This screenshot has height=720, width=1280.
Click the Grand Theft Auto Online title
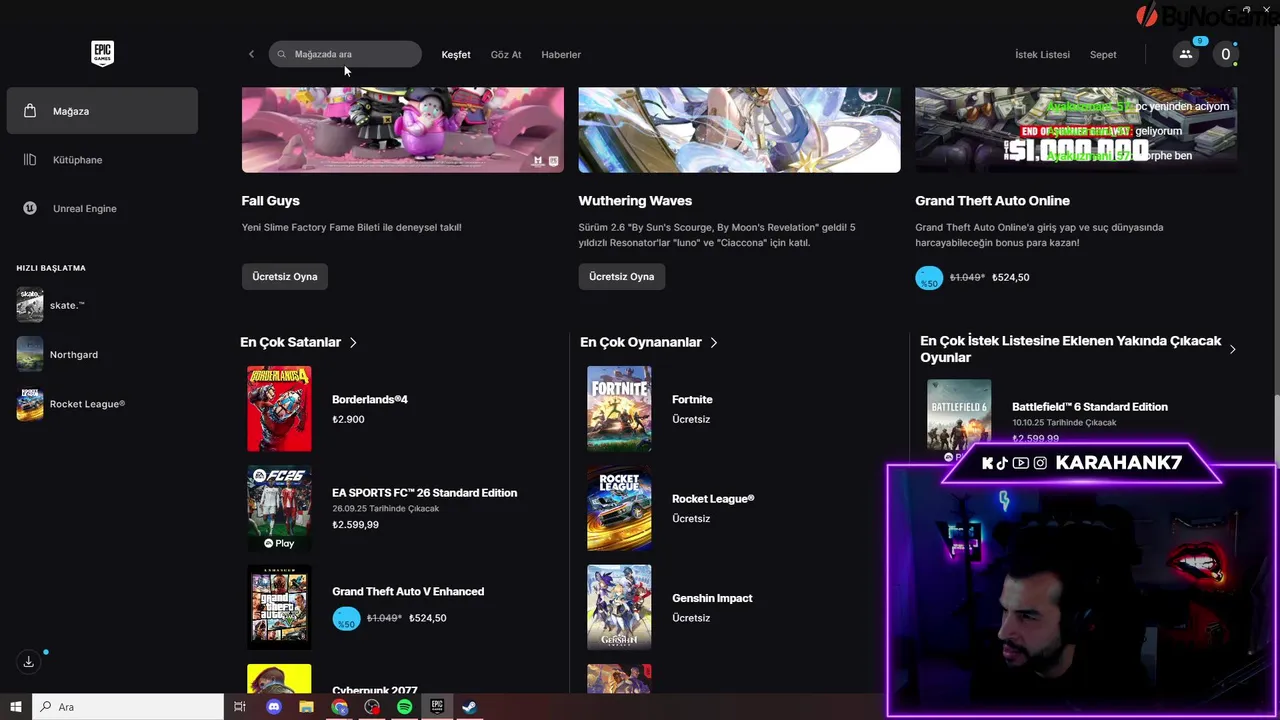tap(992, 201)
